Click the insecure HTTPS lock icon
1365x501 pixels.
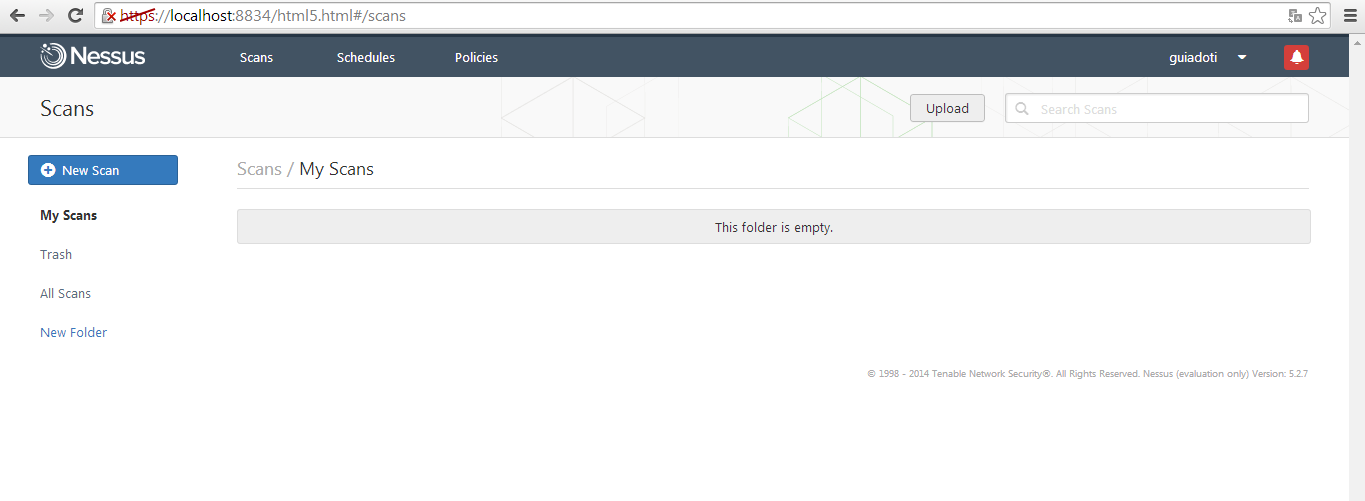(x=109, y=16)
